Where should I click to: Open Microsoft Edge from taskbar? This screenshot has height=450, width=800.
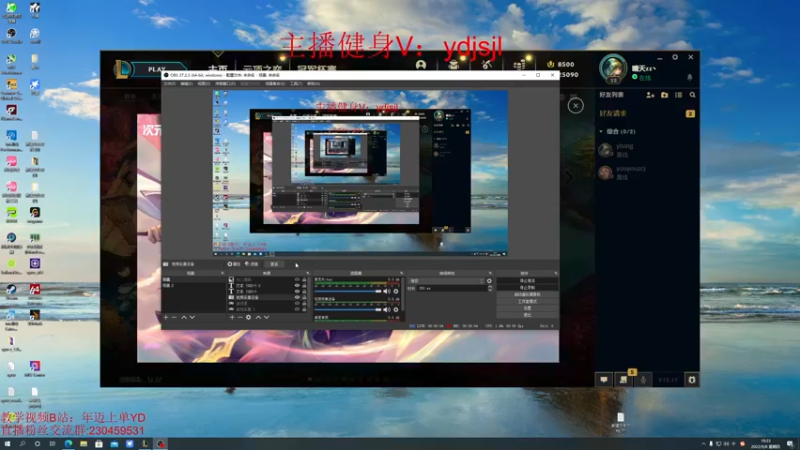coord(68,444)
